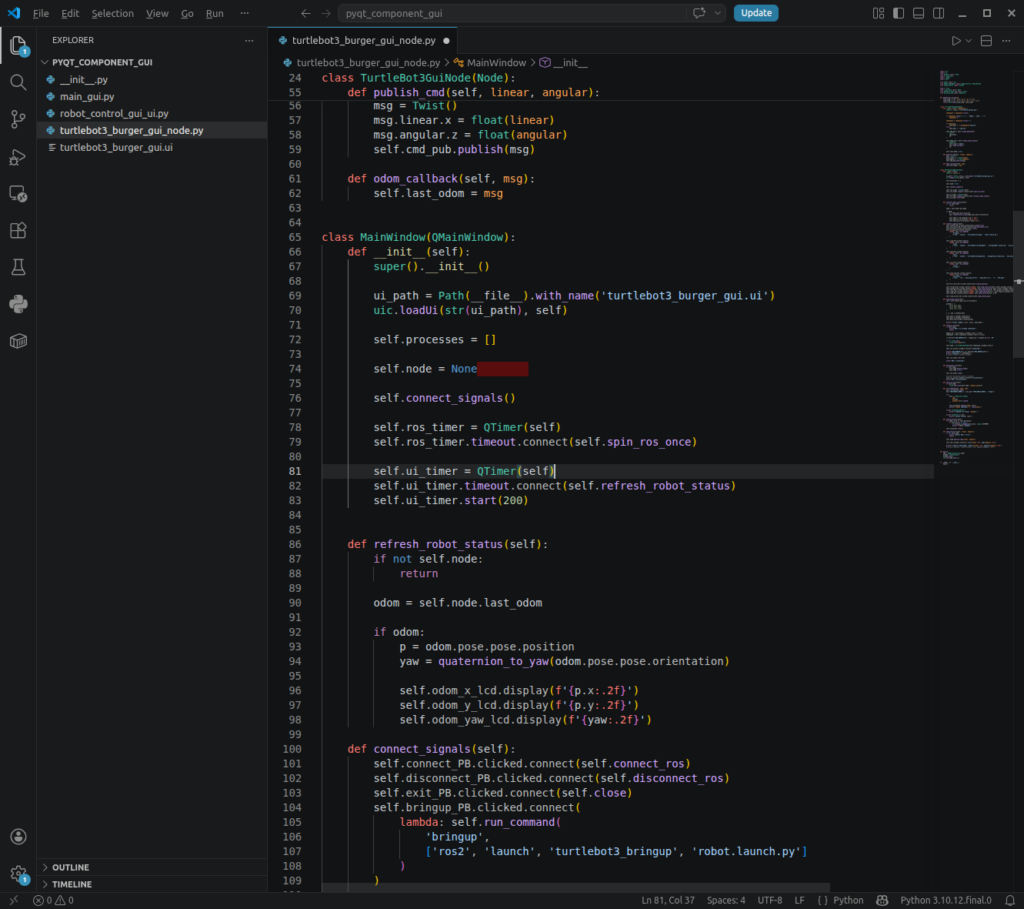Select the turtlebot3_burger_gui_node.py editor tab
The width and height of the screenshot is (1024, 909).
pos(362,40)
